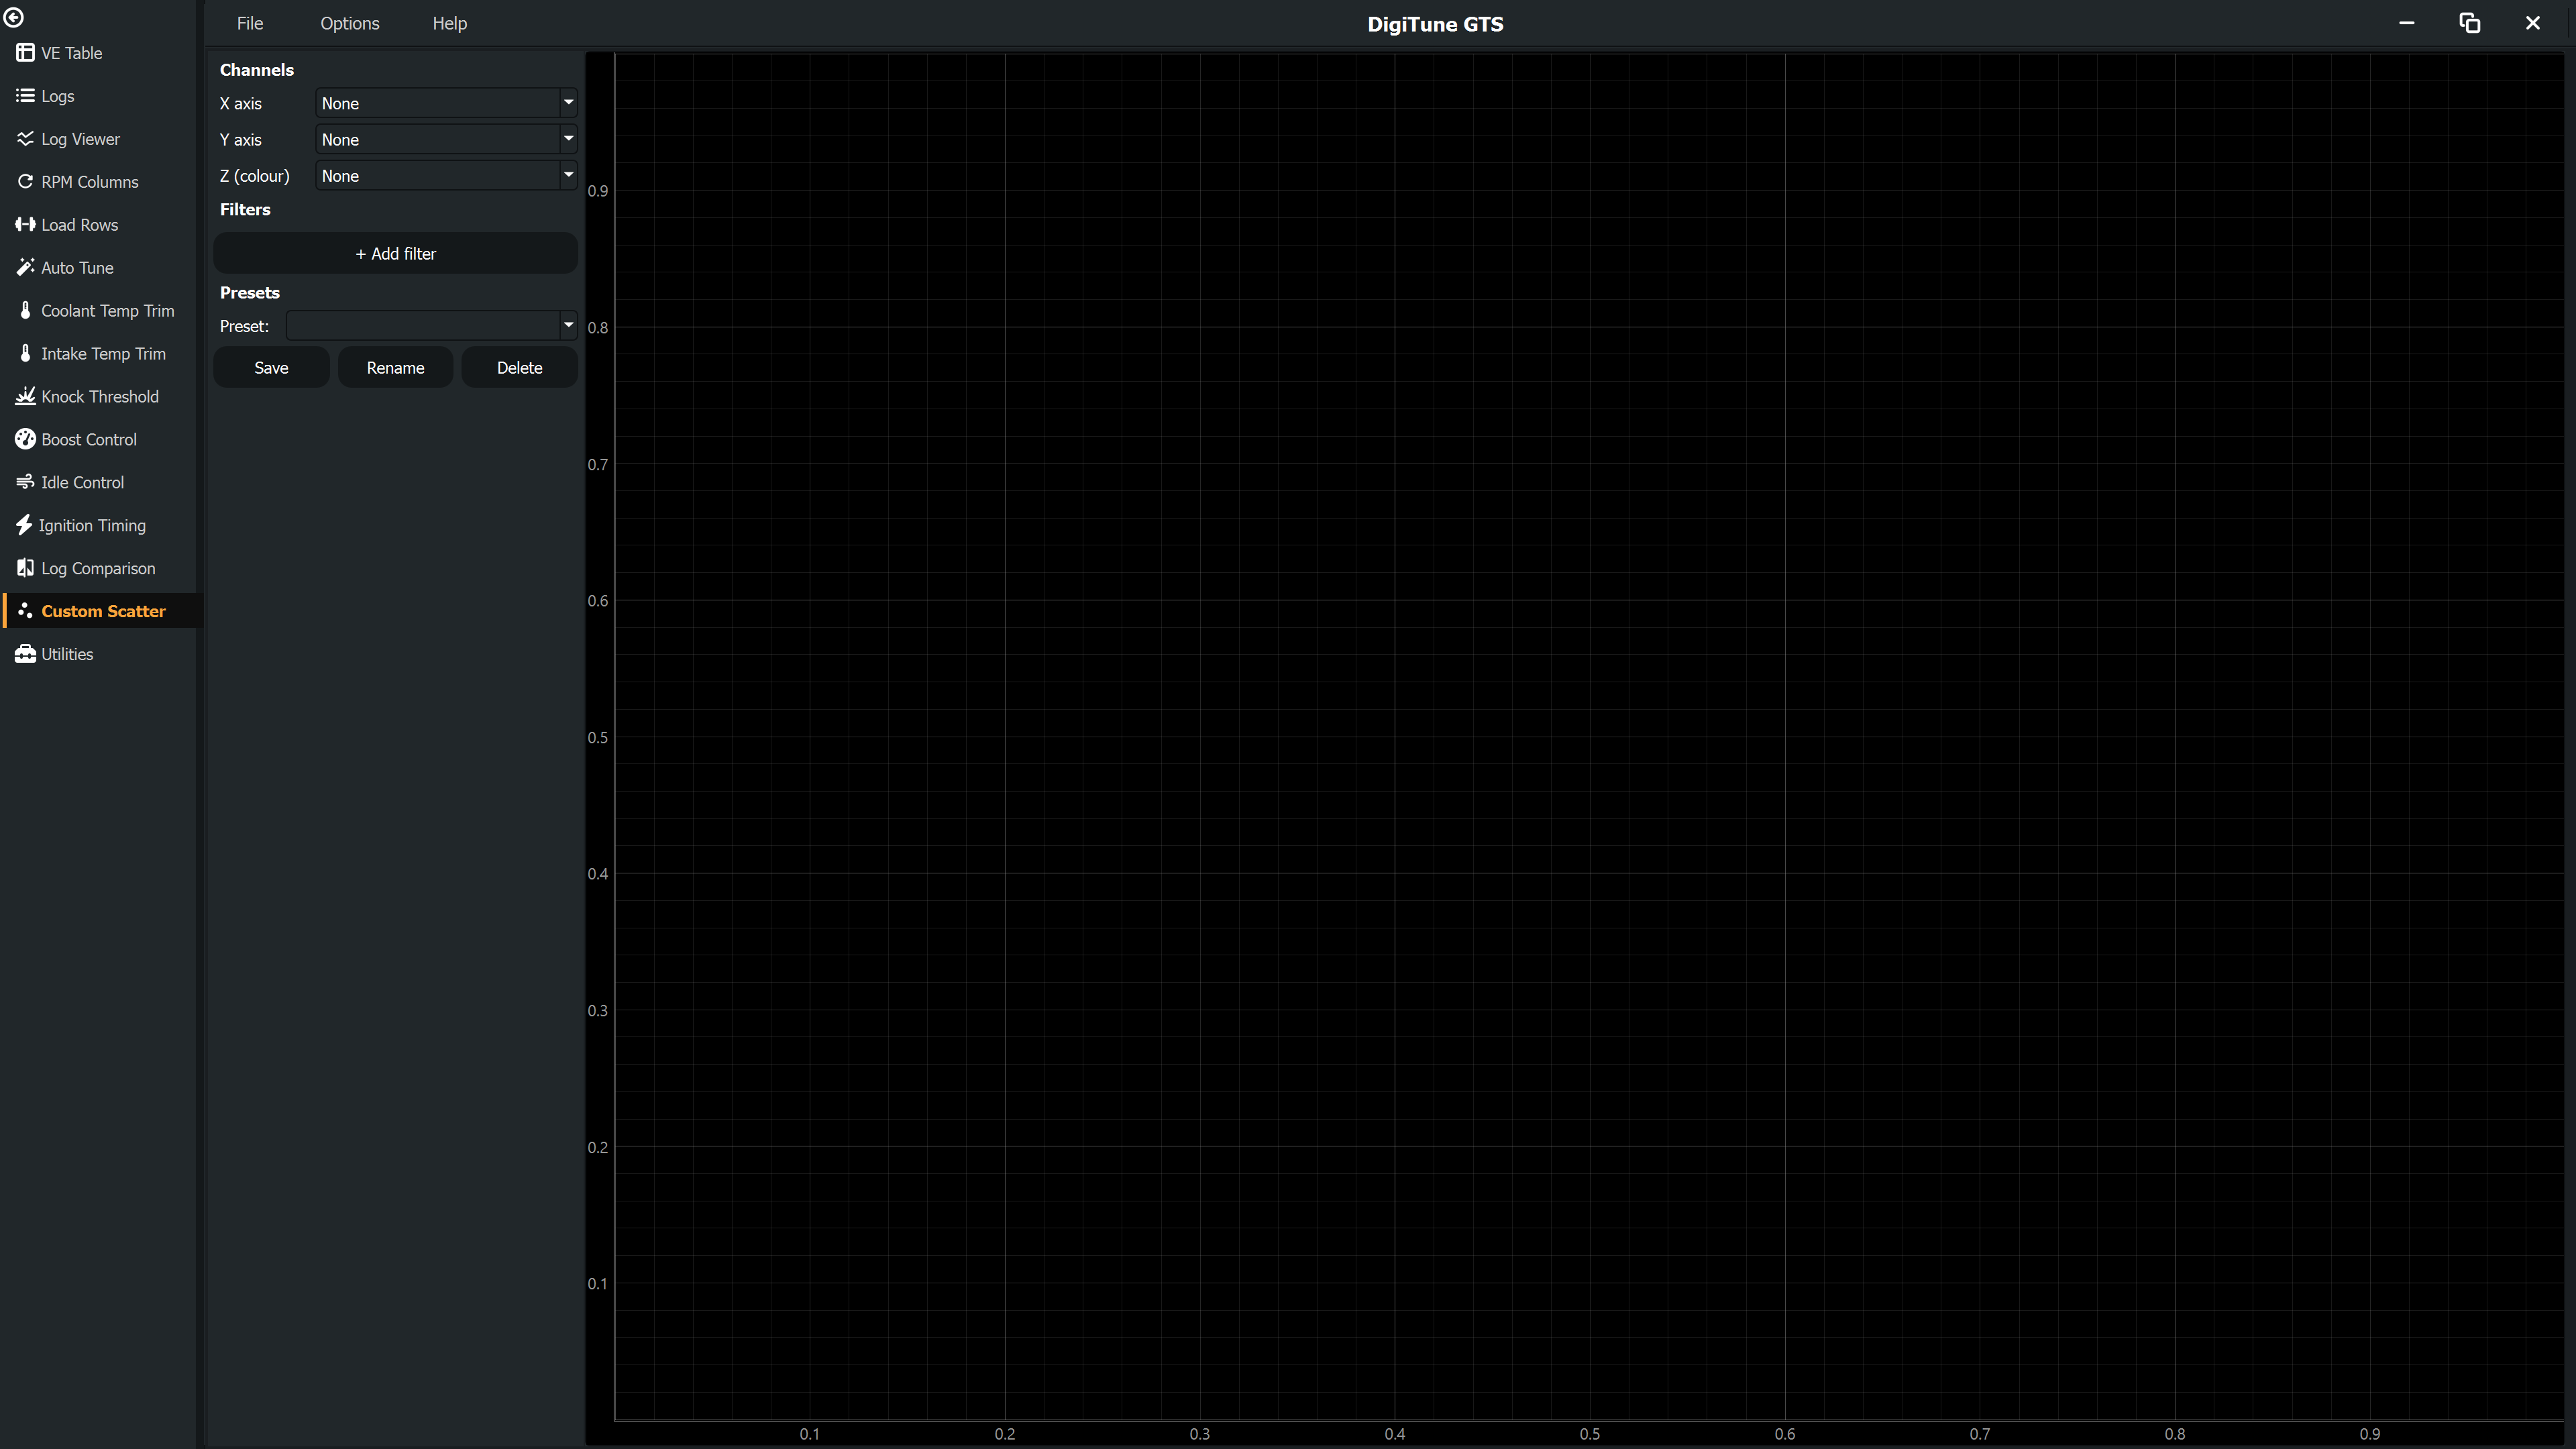Image resolution: width=2576 pixels, height=1449 pixels.
Task: Click the Idle Control wind icon
Action: coord(25,483)
